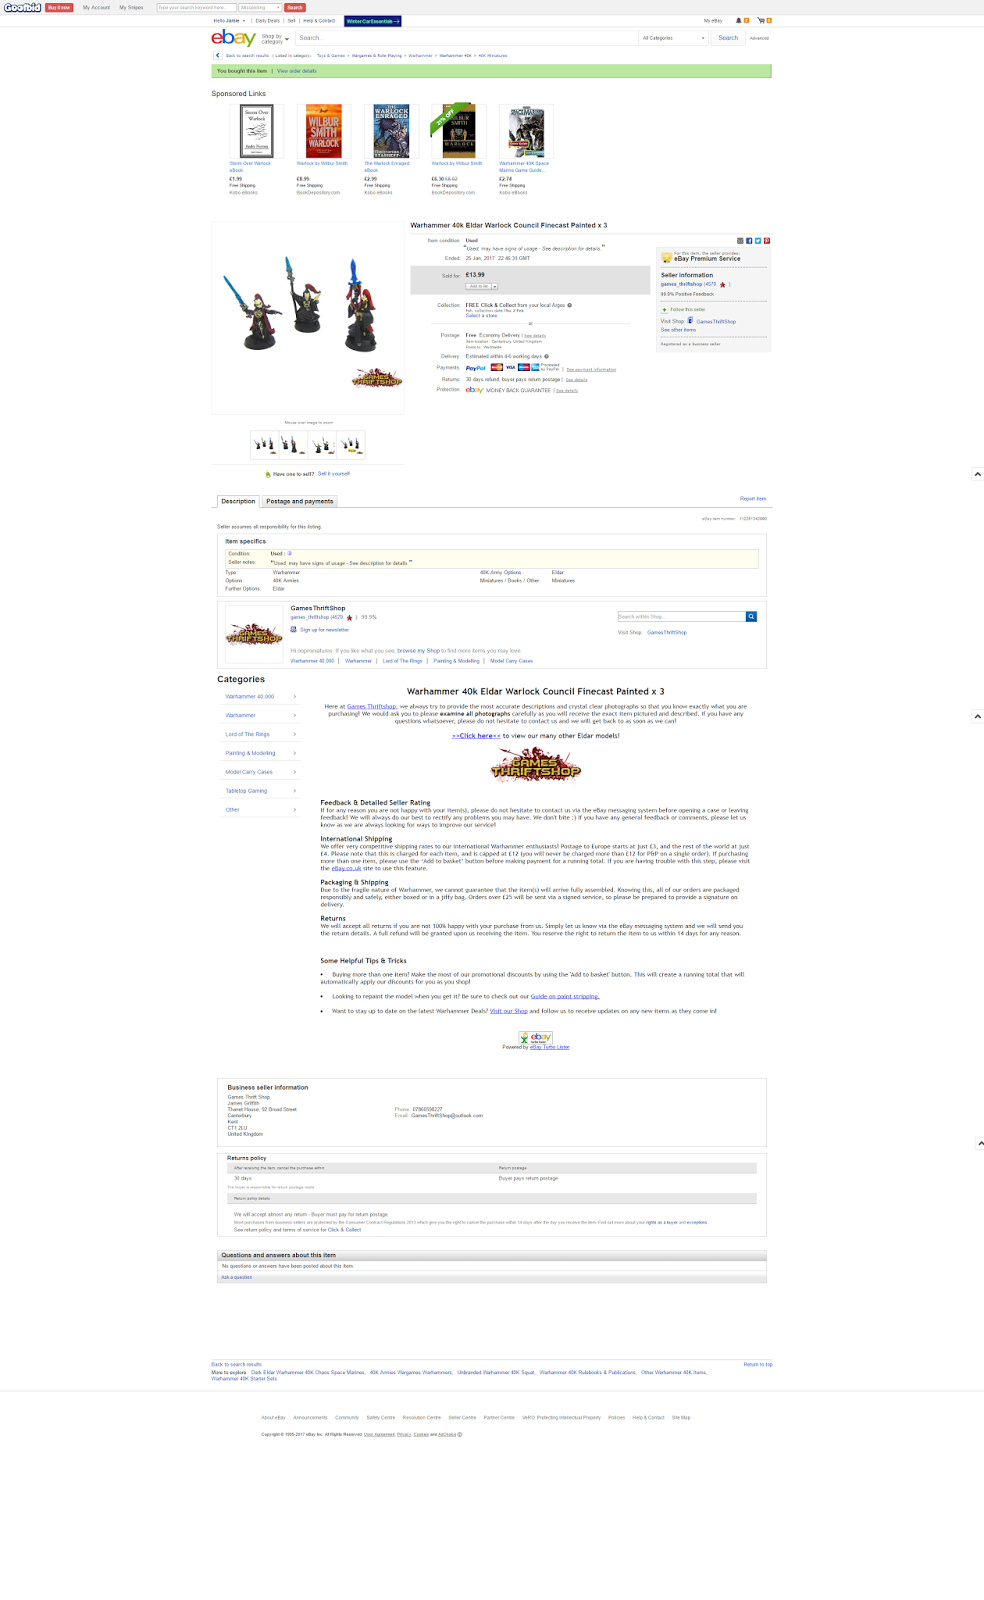Open the Shop by category dropdown

click(275, 38)
